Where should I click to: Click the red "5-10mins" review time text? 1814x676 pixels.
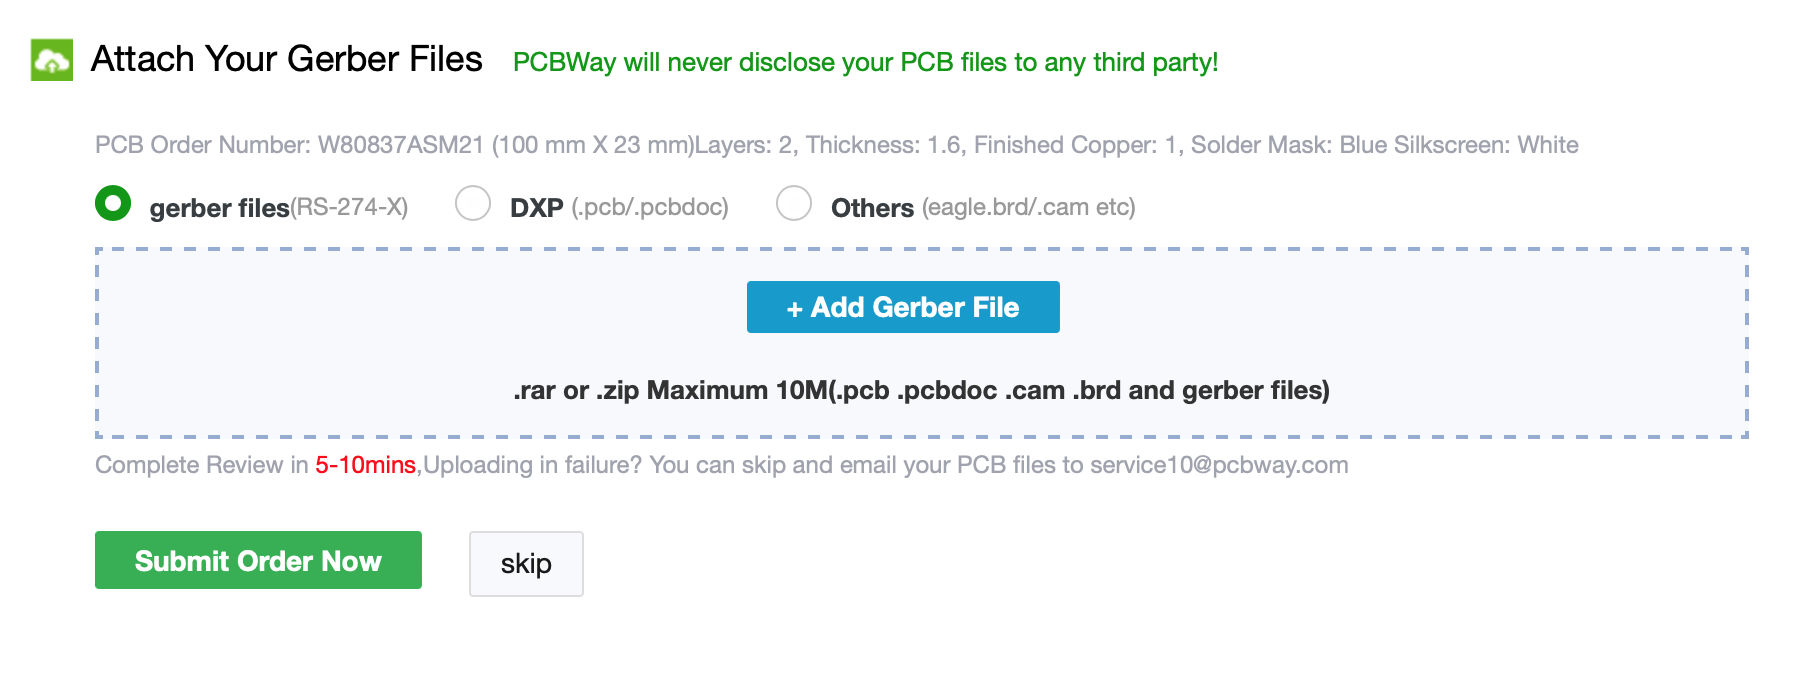point(365,465)
